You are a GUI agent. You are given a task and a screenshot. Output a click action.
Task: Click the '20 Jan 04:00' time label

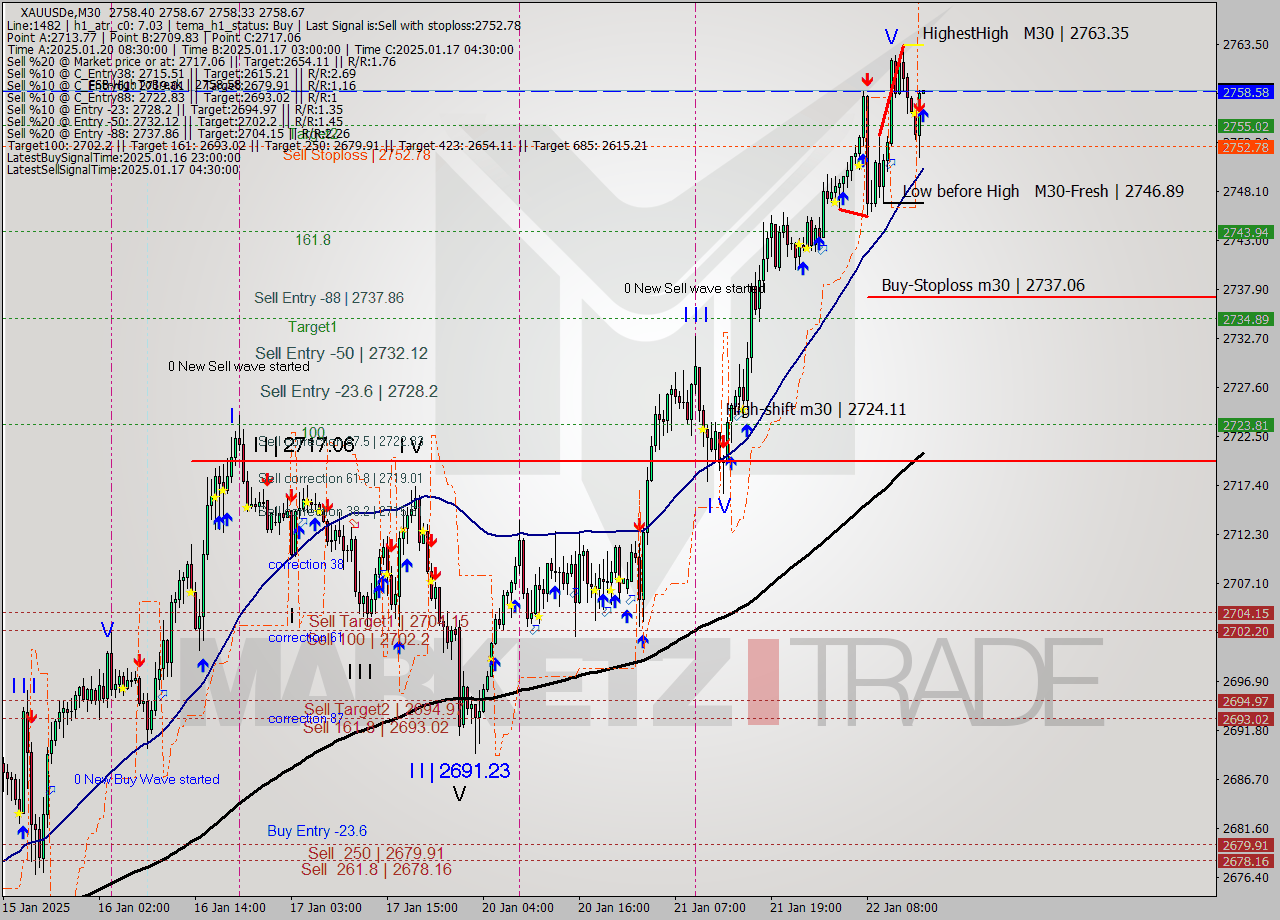click(518, 908)
